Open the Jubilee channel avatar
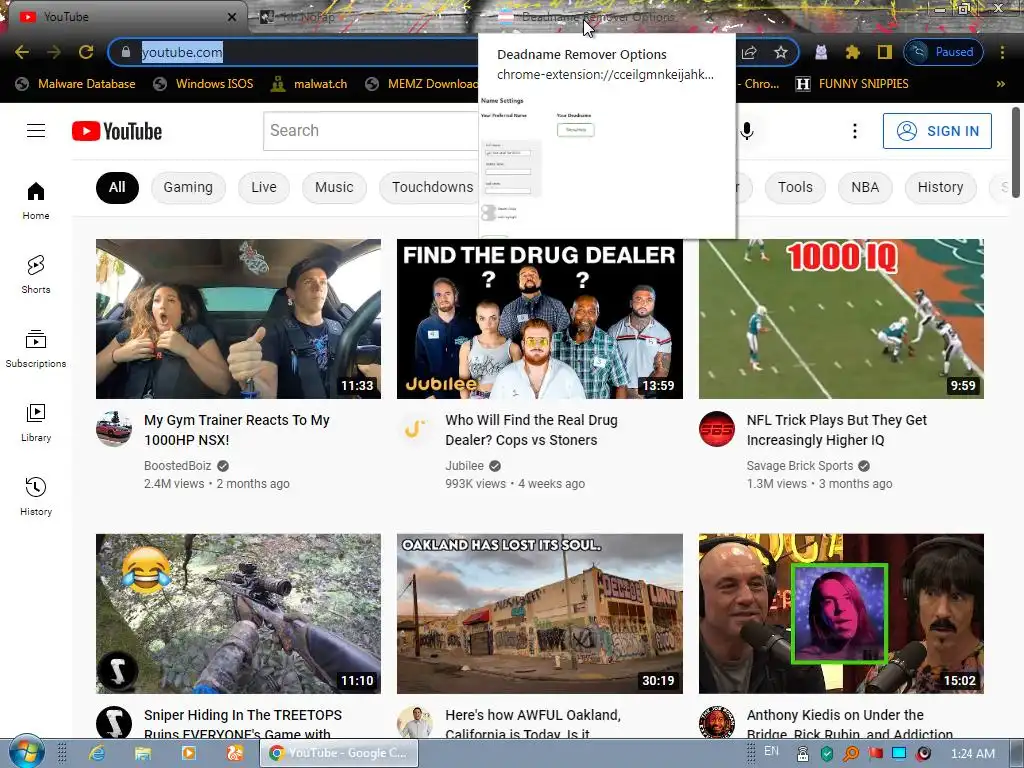1024x768 pixels. coord(415,428)
